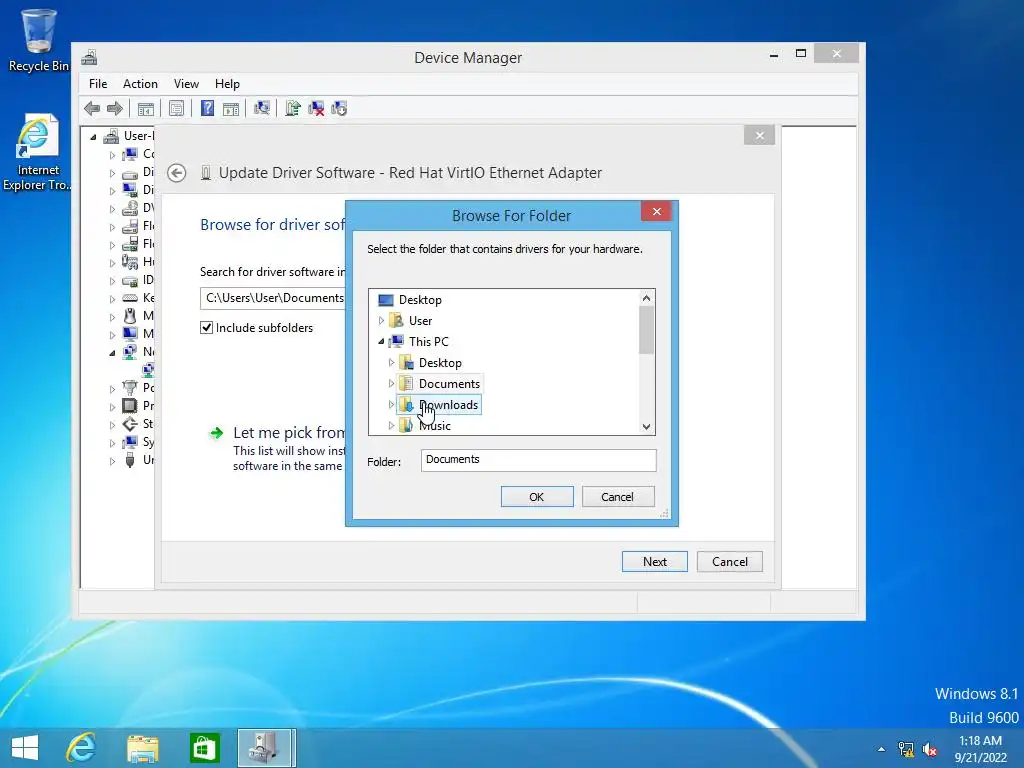Click Cancel in the Update Driver wizard
Image resolution: width=1024 pixels, height=768 pixels.
pyautogui.click(x=729, y=562)
